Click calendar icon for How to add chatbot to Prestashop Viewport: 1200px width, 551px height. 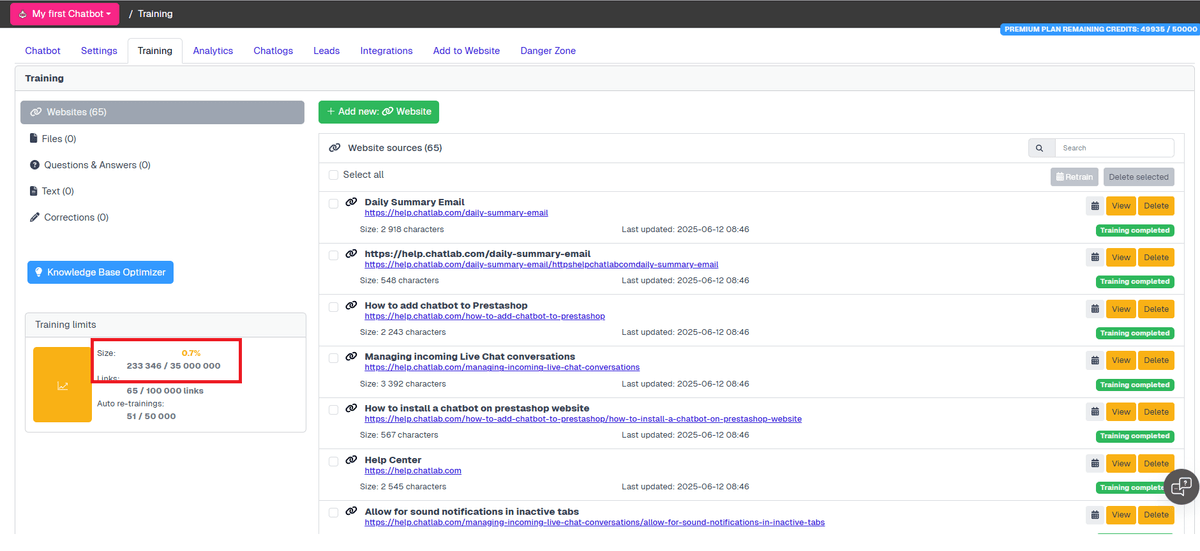click(x=1094, y=308)
